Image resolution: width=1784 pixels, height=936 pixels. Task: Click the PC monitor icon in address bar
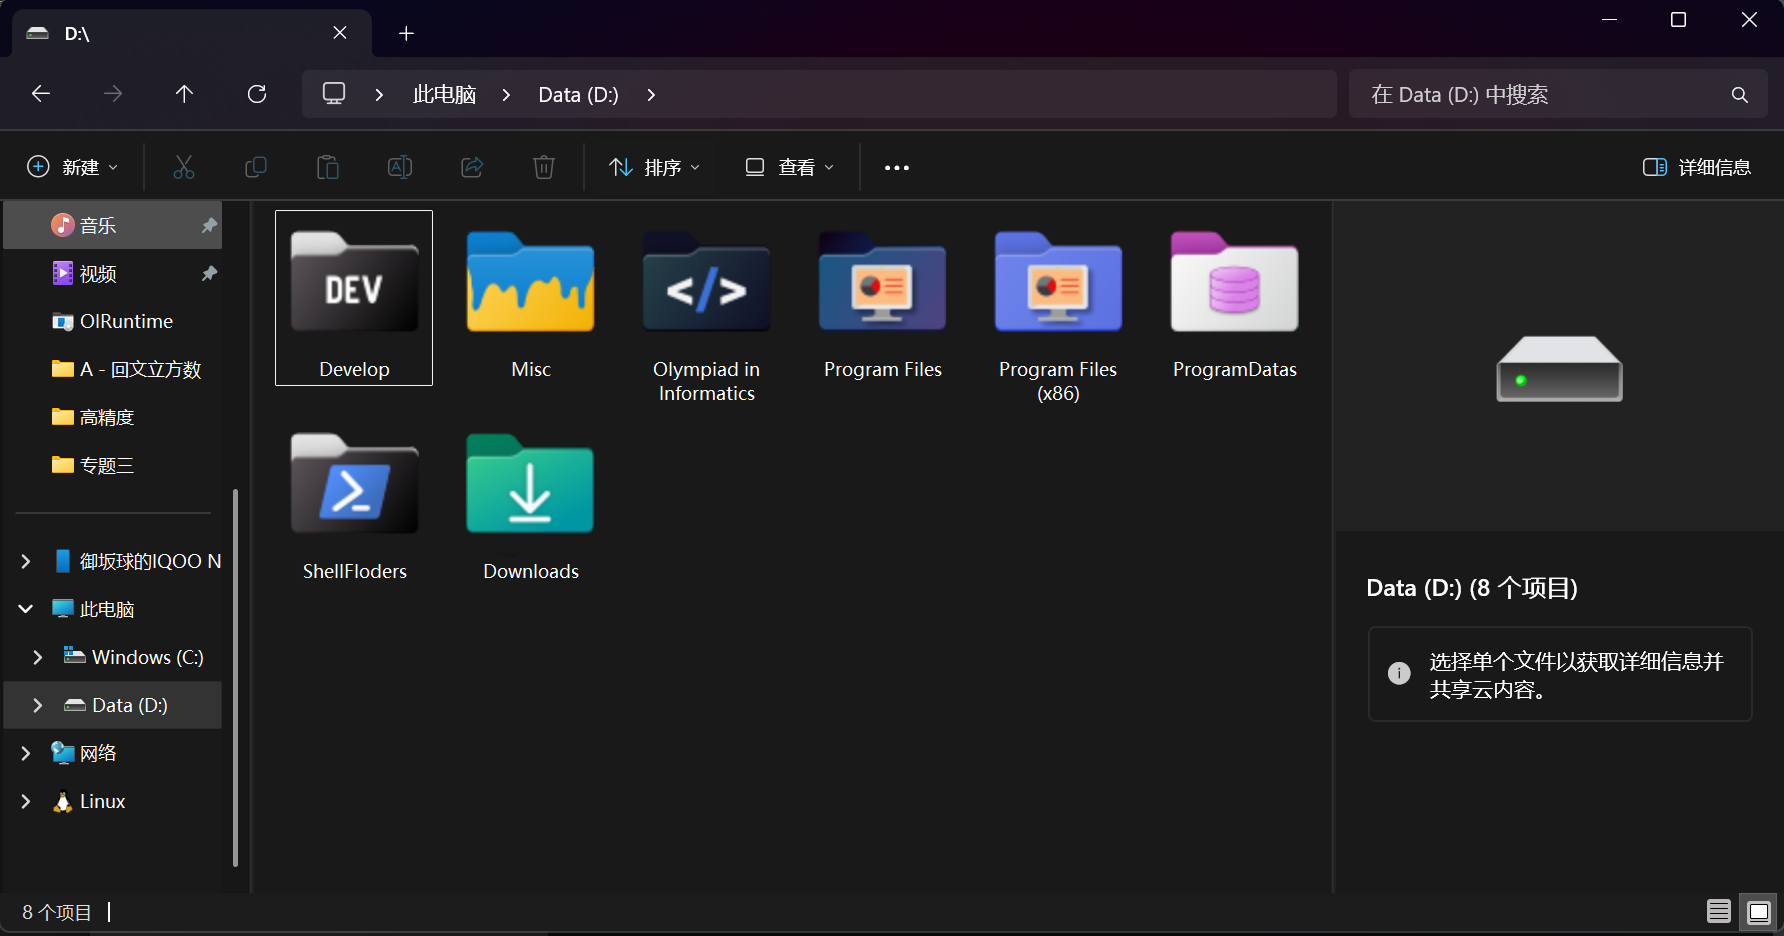tap(334, 94)
